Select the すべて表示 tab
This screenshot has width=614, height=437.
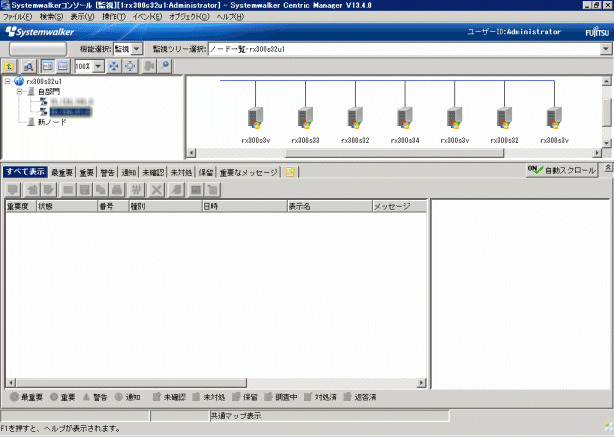[x=25, y=172]
